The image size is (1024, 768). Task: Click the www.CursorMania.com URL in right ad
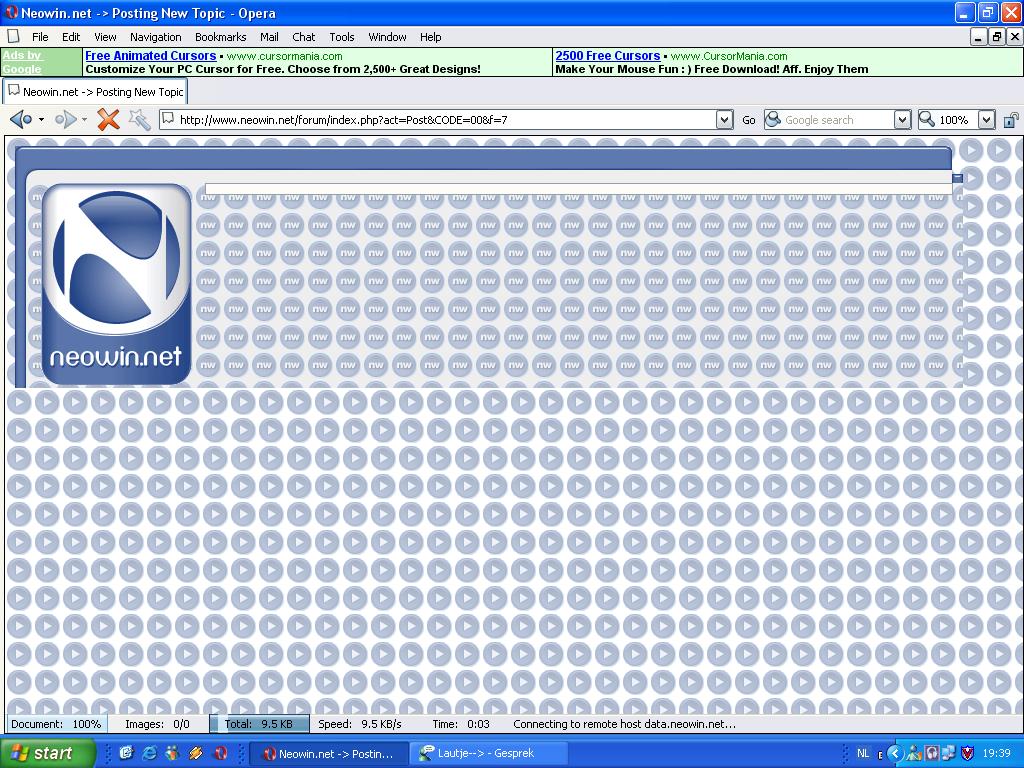tap(729, 56)
